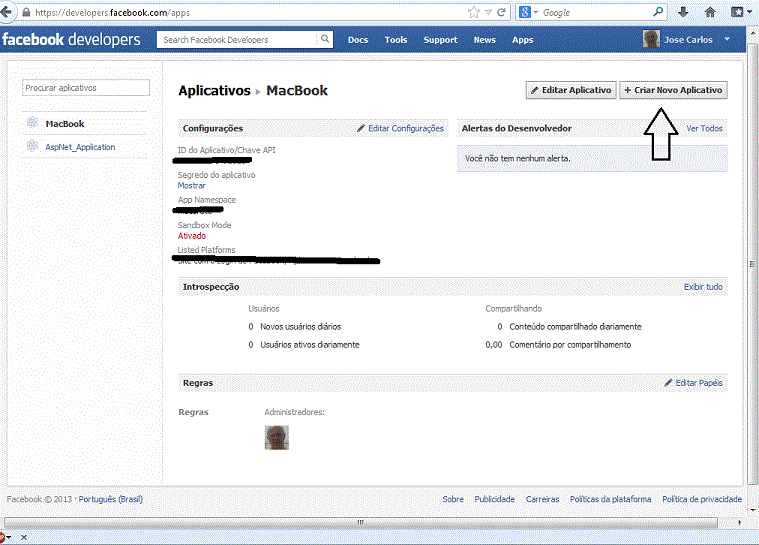Click the administrator profile thumbnail
Viewport: 759px width, 545px height.
coord(276,438)
